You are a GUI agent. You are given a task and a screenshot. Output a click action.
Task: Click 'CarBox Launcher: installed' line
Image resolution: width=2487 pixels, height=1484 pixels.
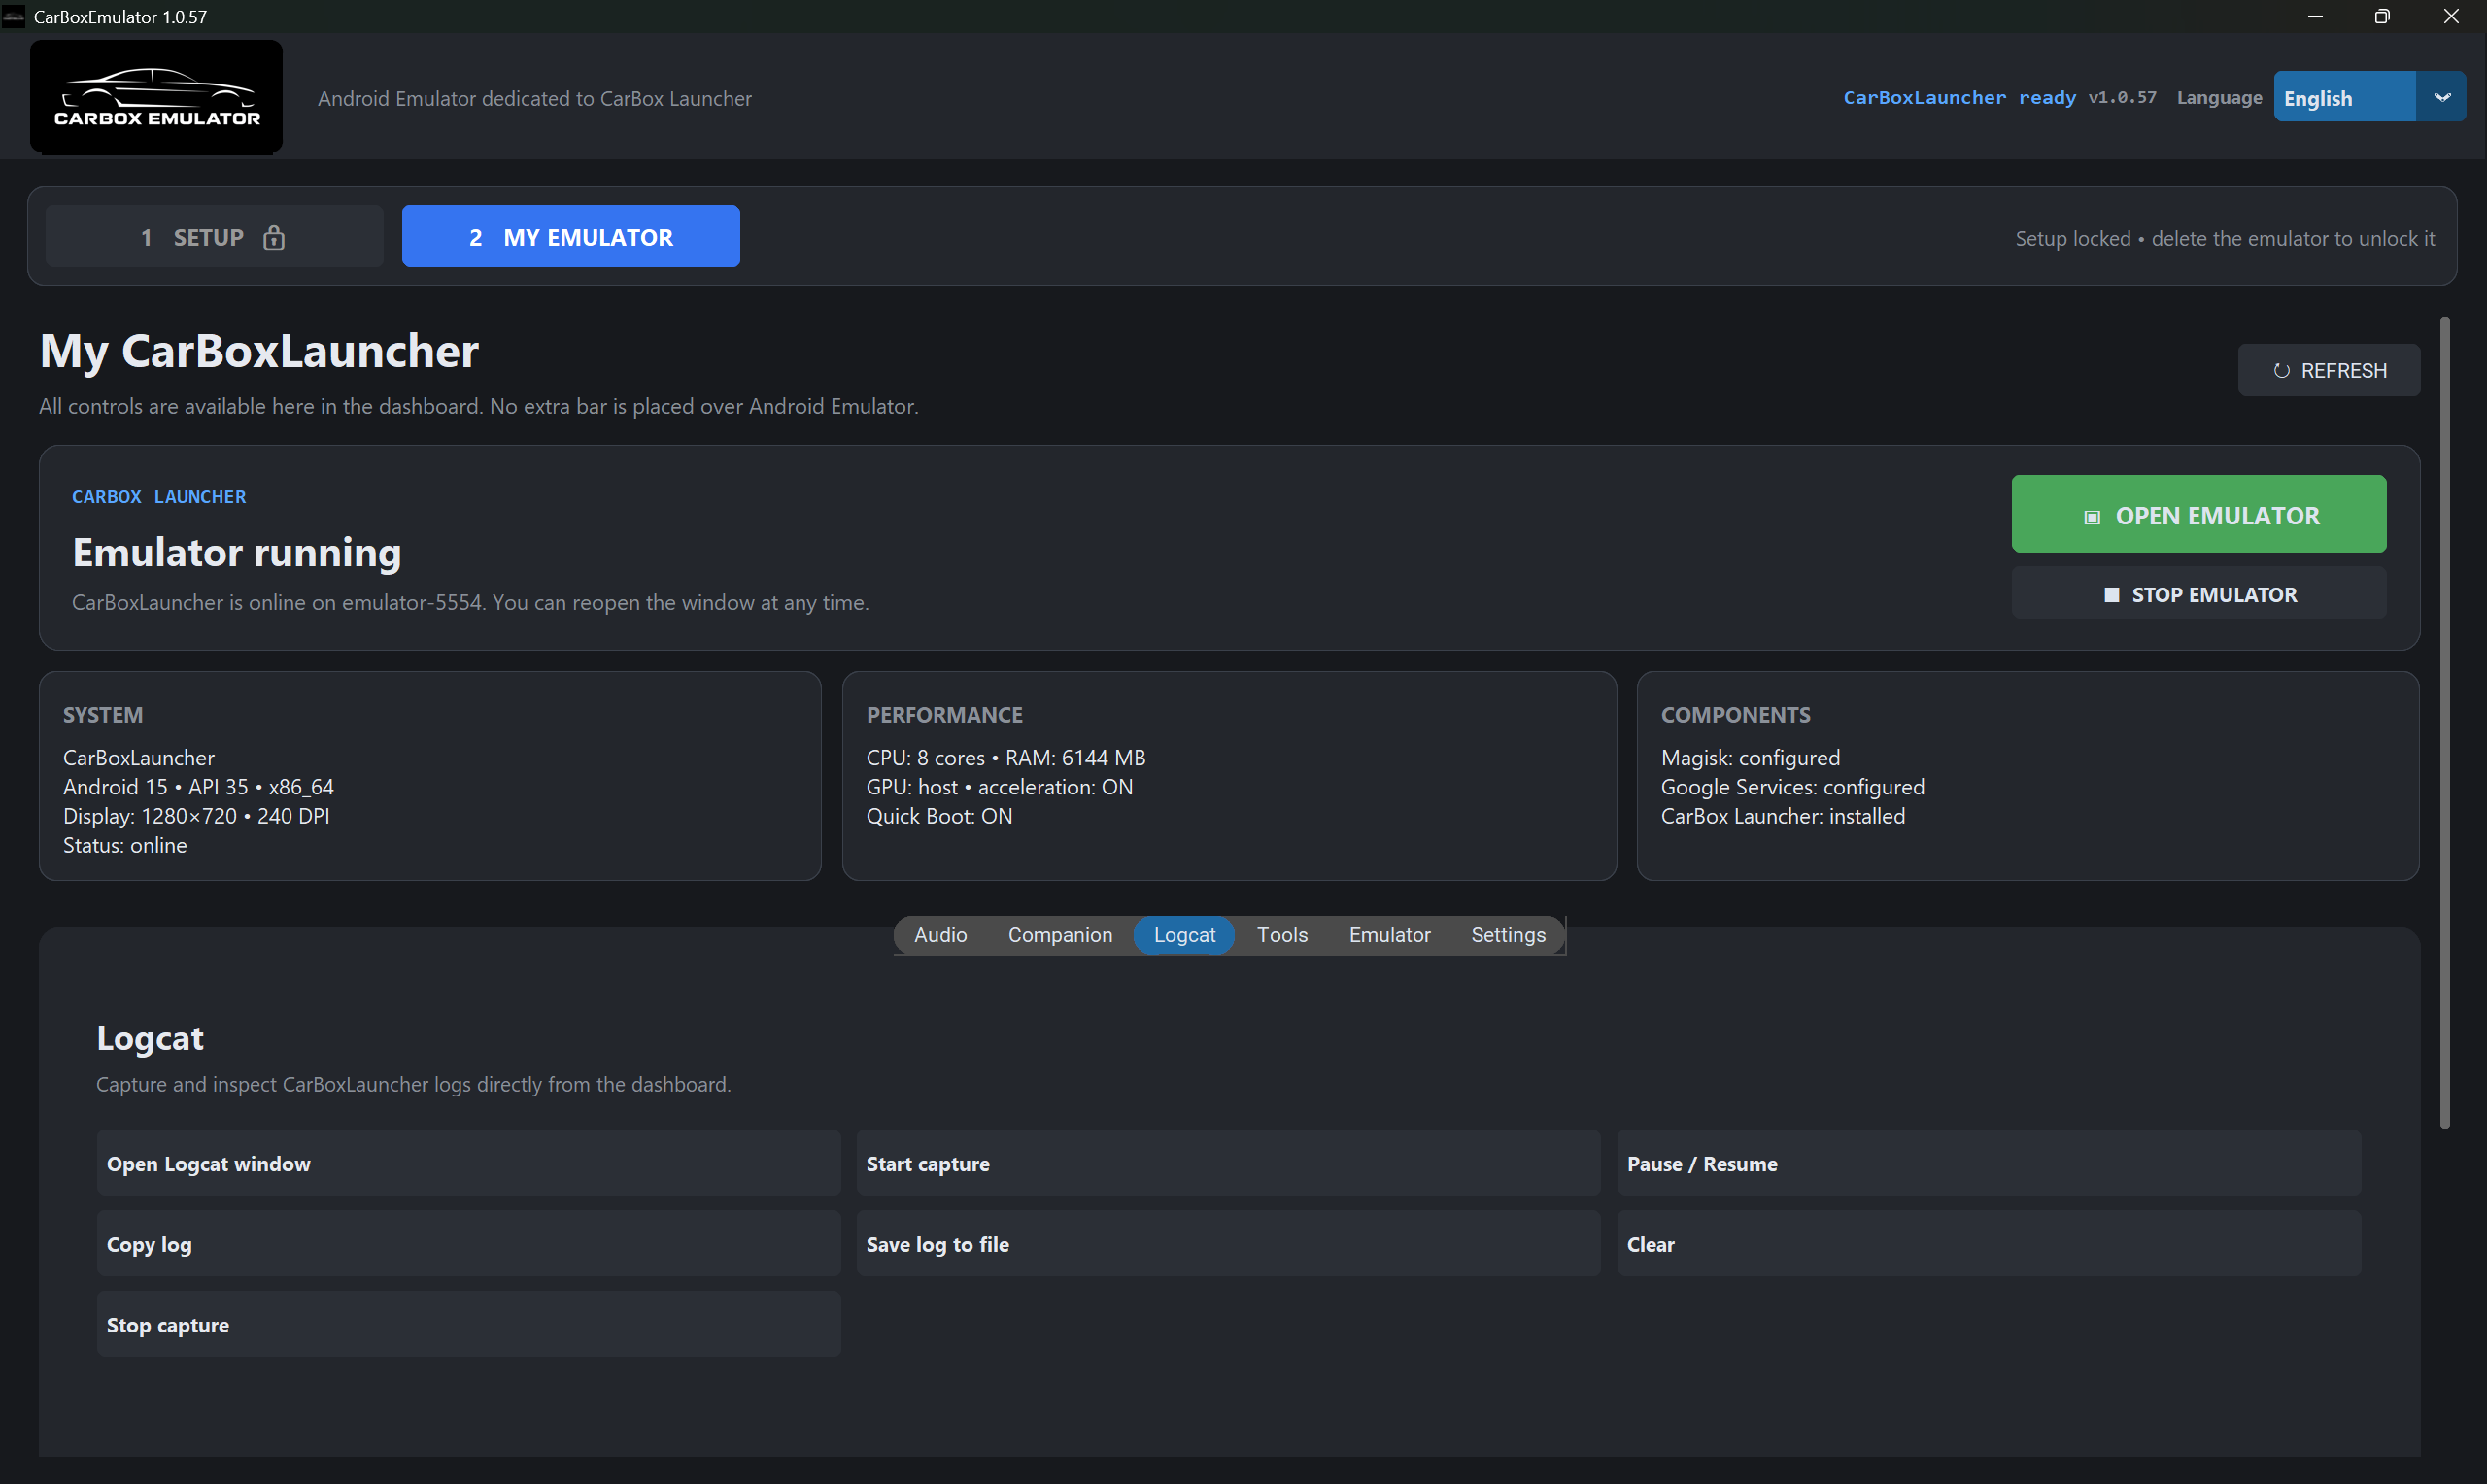coord(1783,815)
